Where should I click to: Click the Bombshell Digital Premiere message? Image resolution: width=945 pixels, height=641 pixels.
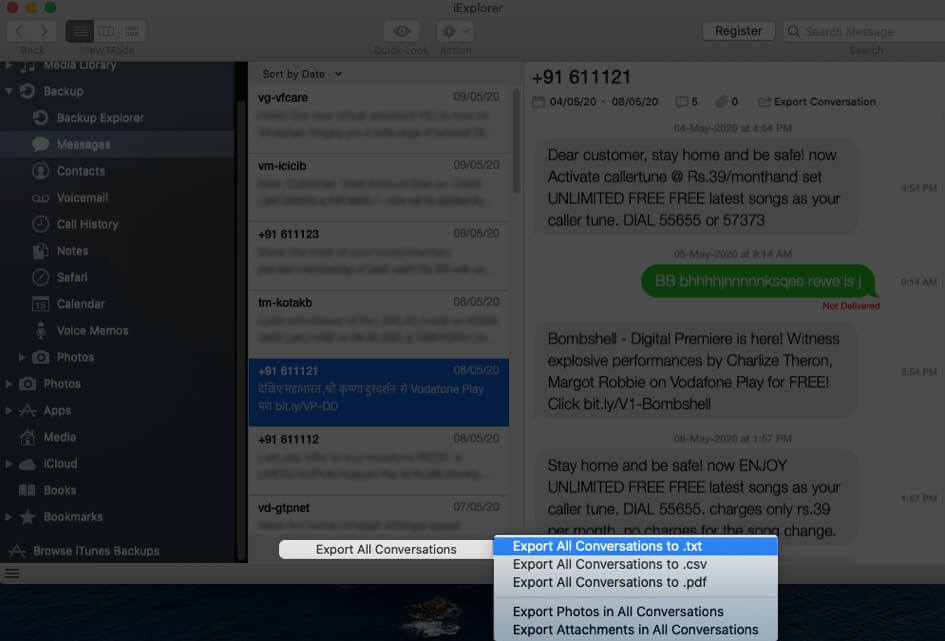tap(696, 371)
